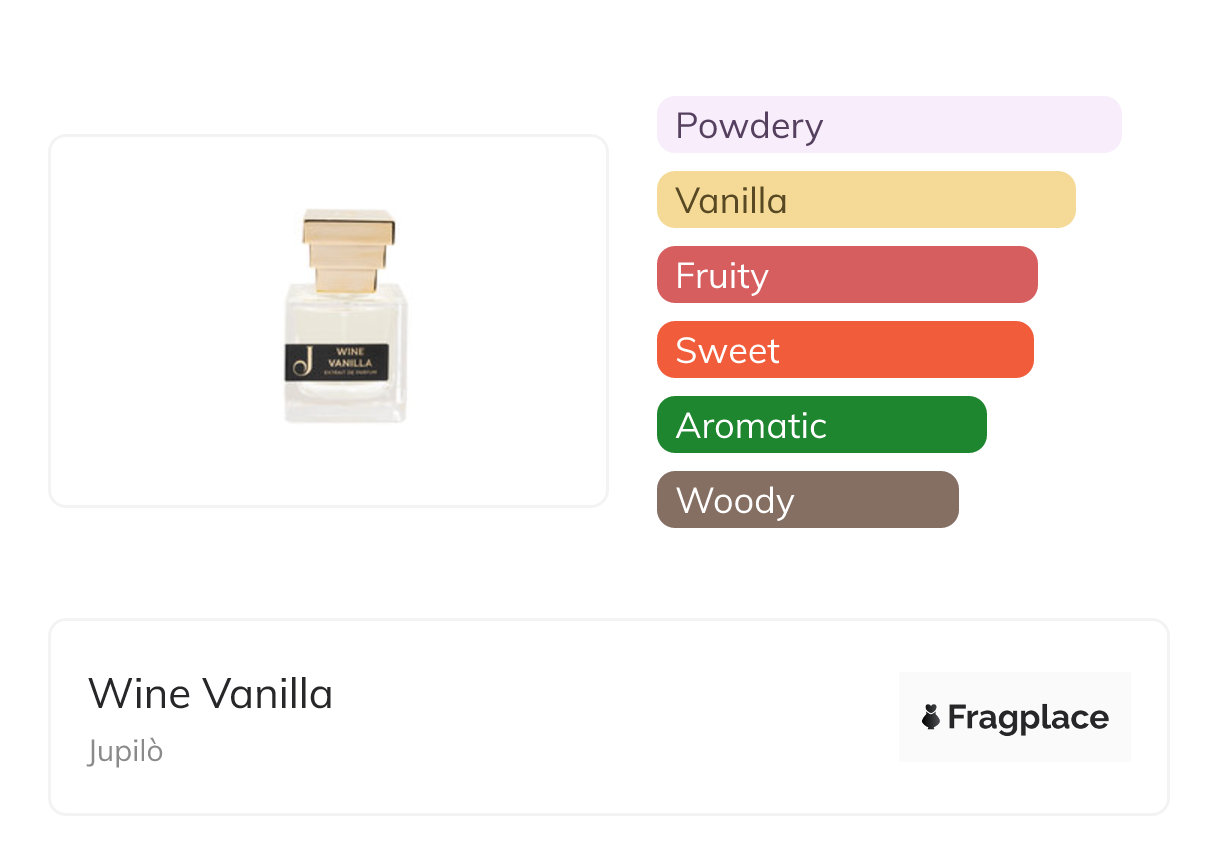The image size is (1218, 864).
Task: Click blank area between title and Fragplace badge
Action: pyautogui.click(x=610, y=717)
